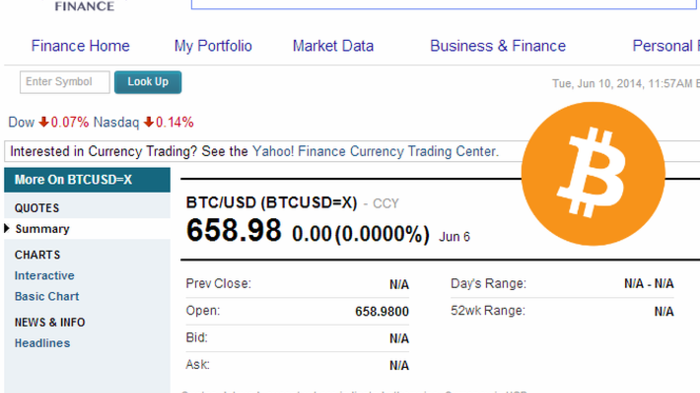Click the orange Bitcoin logo
This screenshot has width=700, height=393.
593,174
